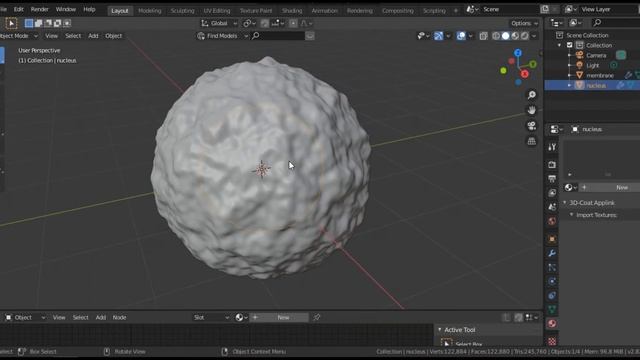Switch to wireframe viewport shading
The image size is (640, 360).
496,36
